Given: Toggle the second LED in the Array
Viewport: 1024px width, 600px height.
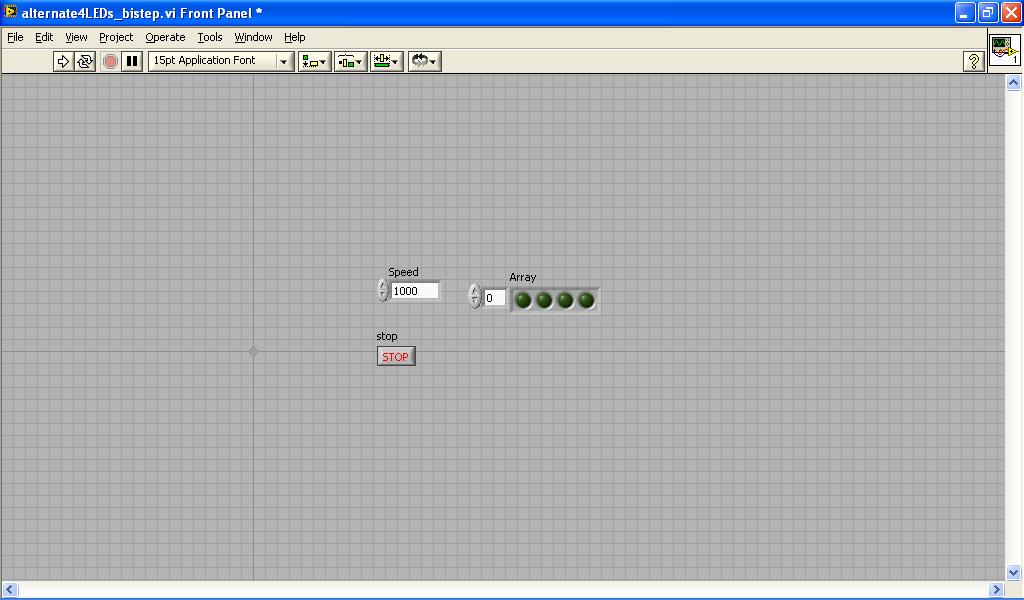Looking at the screenshot, I should click(544, 300).
